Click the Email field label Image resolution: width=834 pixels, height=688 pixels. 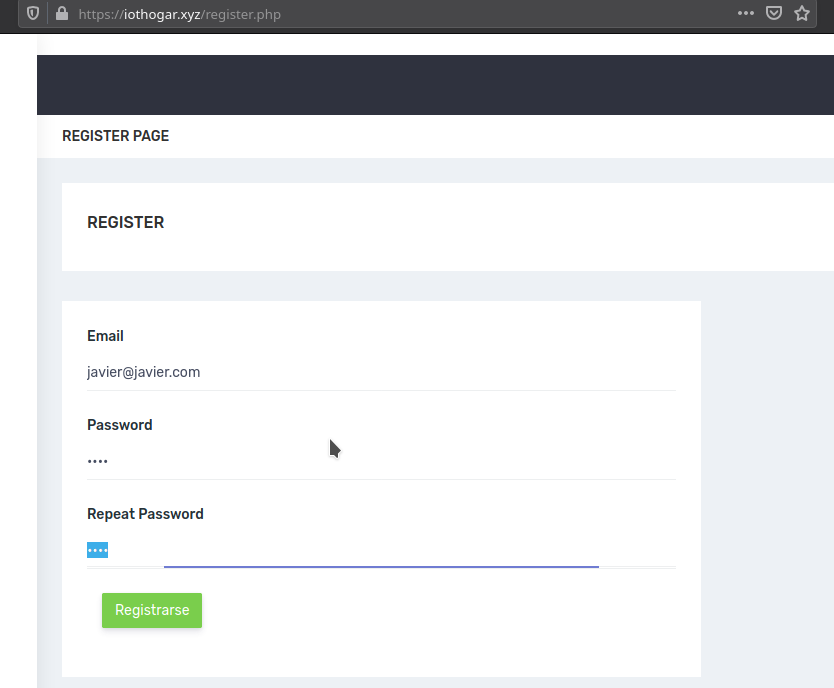pos(105,336)
